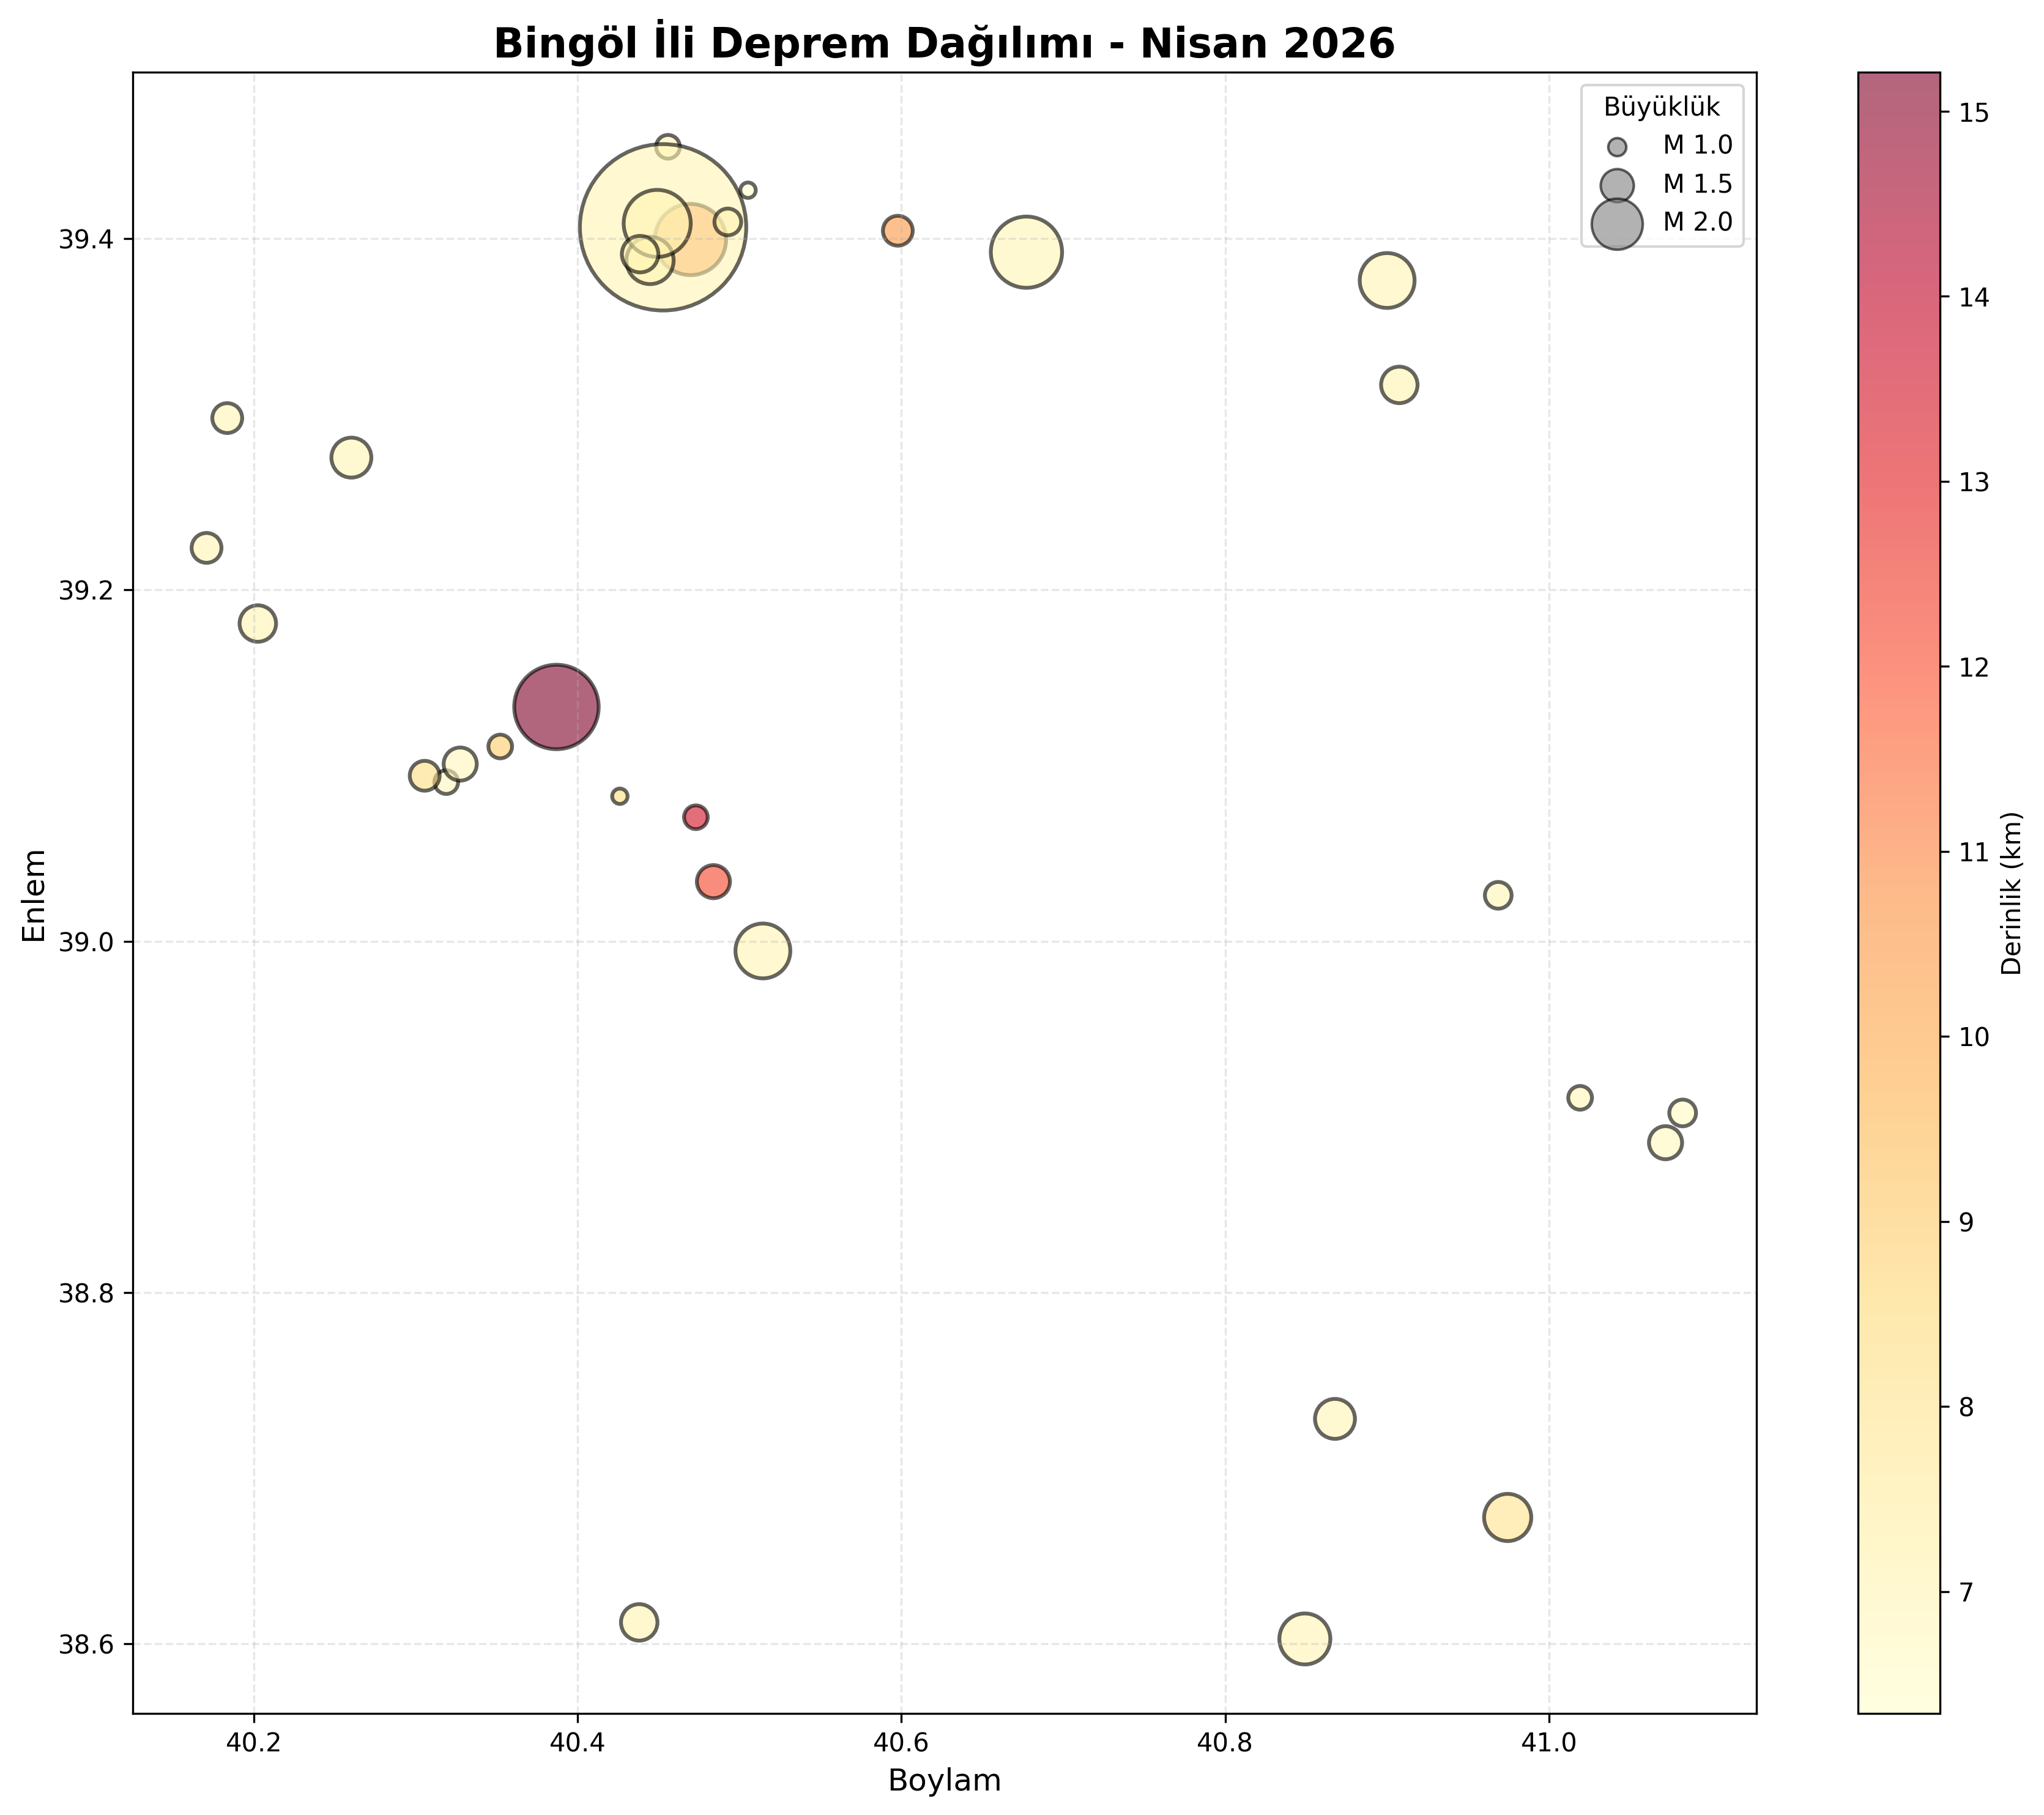The width and height of the screenshot is (2044, 1815).
Task: Click the y-axis tick label '39.2'
Action: [x=86, y=591]
